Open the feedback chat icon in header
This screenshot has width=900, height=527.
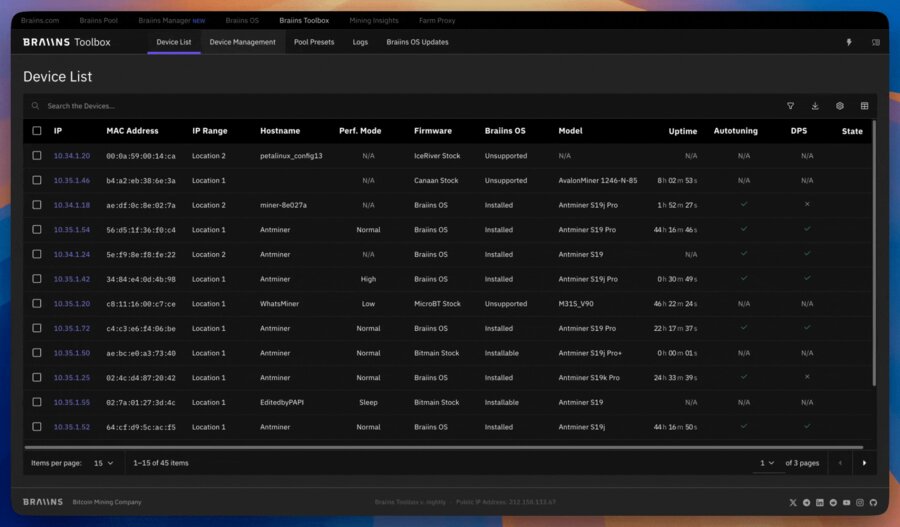[x=875, y=42]
